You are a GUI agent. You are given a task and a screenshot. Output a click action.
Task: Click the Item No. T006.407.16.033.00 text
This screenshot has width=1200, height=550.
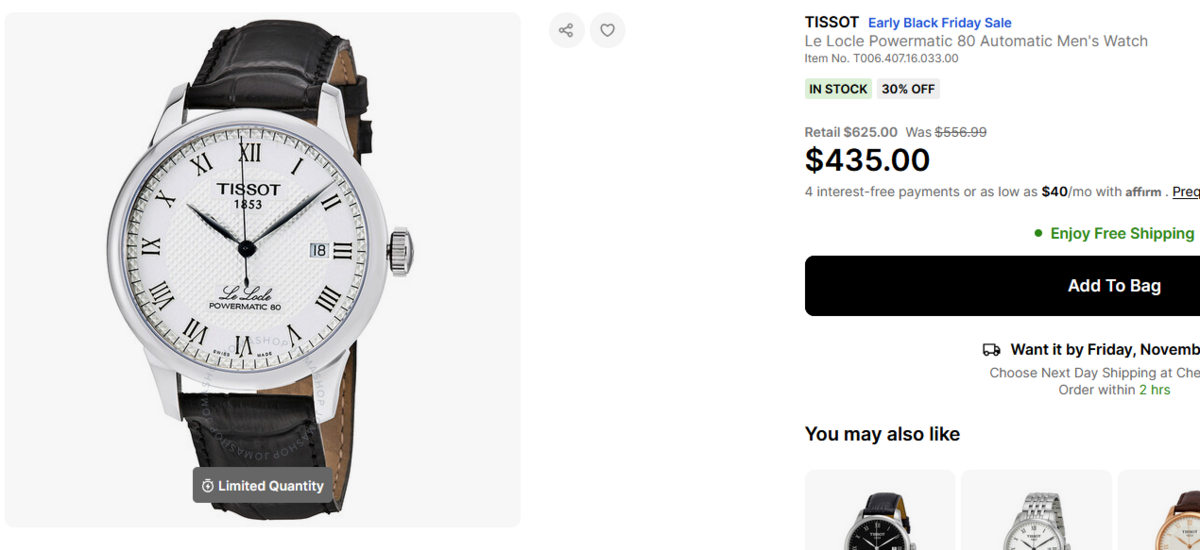[881, 58]
